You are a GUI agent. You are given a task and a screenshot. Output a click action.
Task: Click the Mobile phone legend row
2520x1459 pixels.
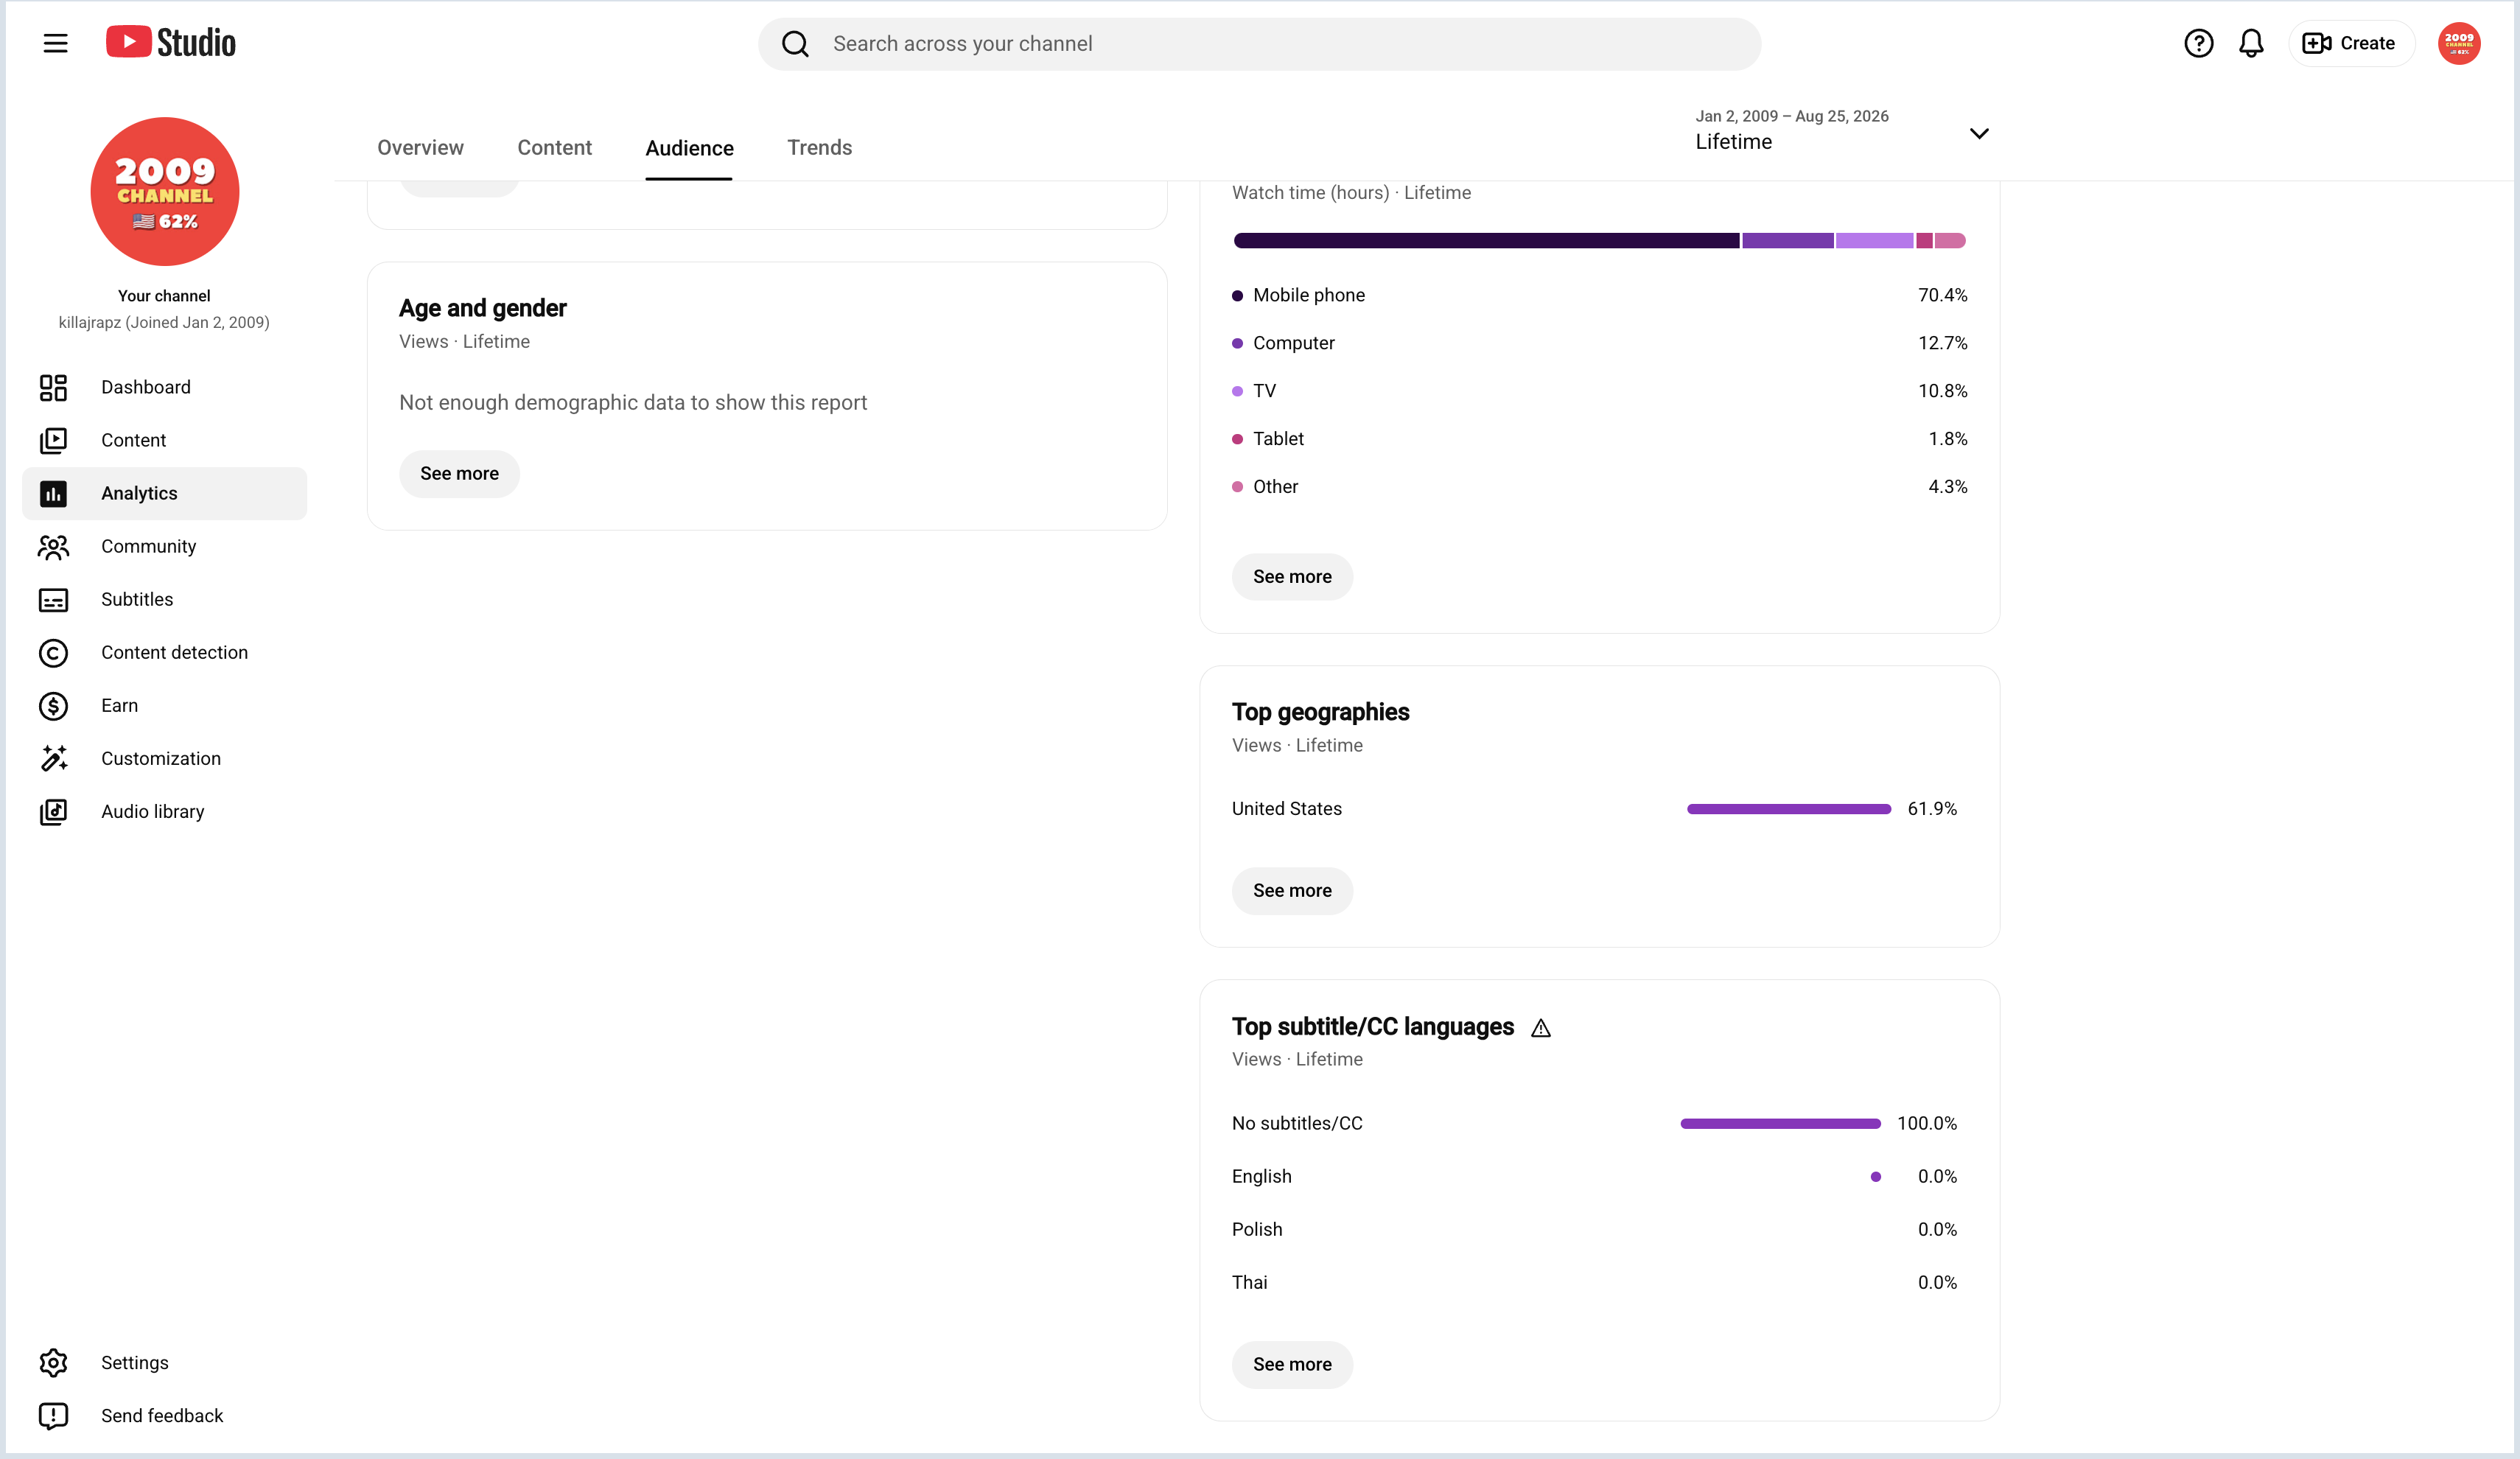(x=1599, y=295)
